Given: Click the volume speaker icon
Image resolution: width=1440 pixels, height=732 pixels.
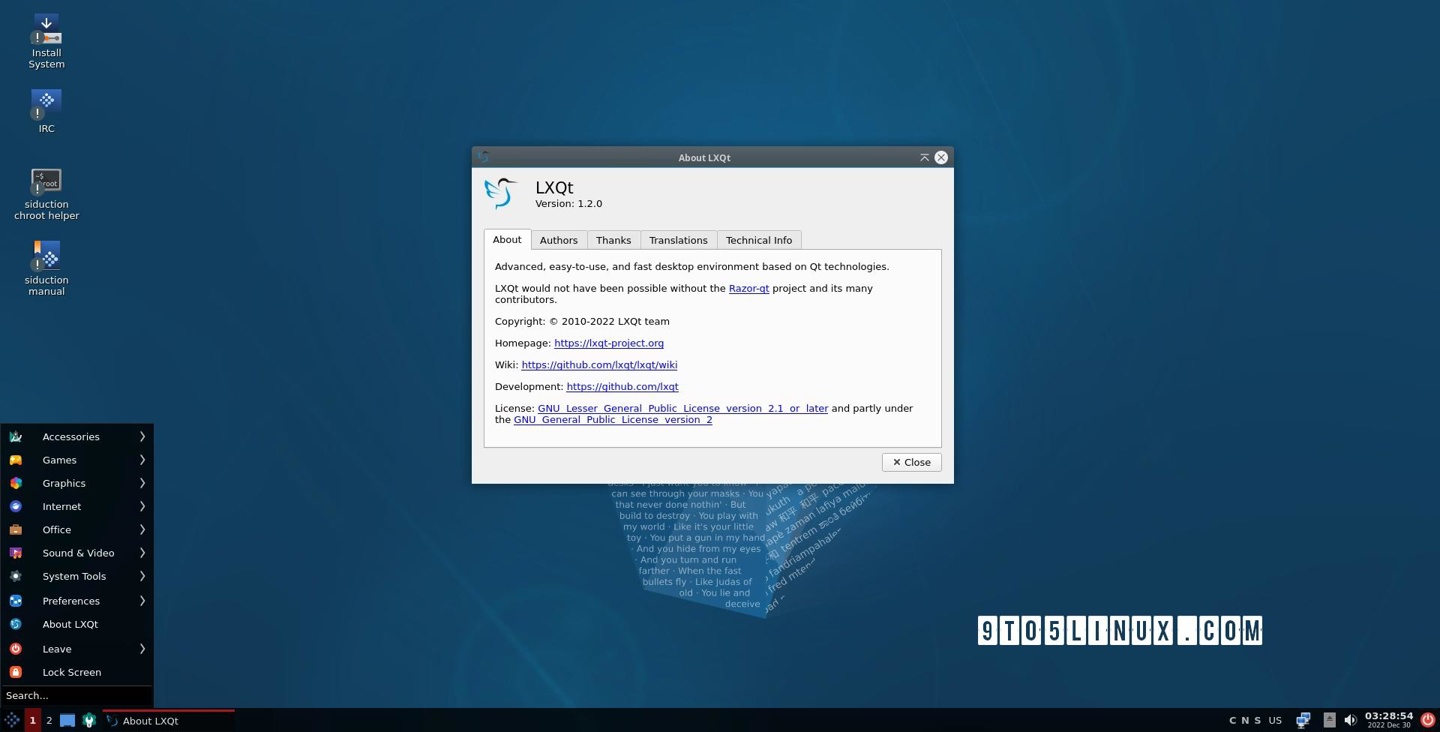Looking at the screenshot, I should coord(1350,720).
